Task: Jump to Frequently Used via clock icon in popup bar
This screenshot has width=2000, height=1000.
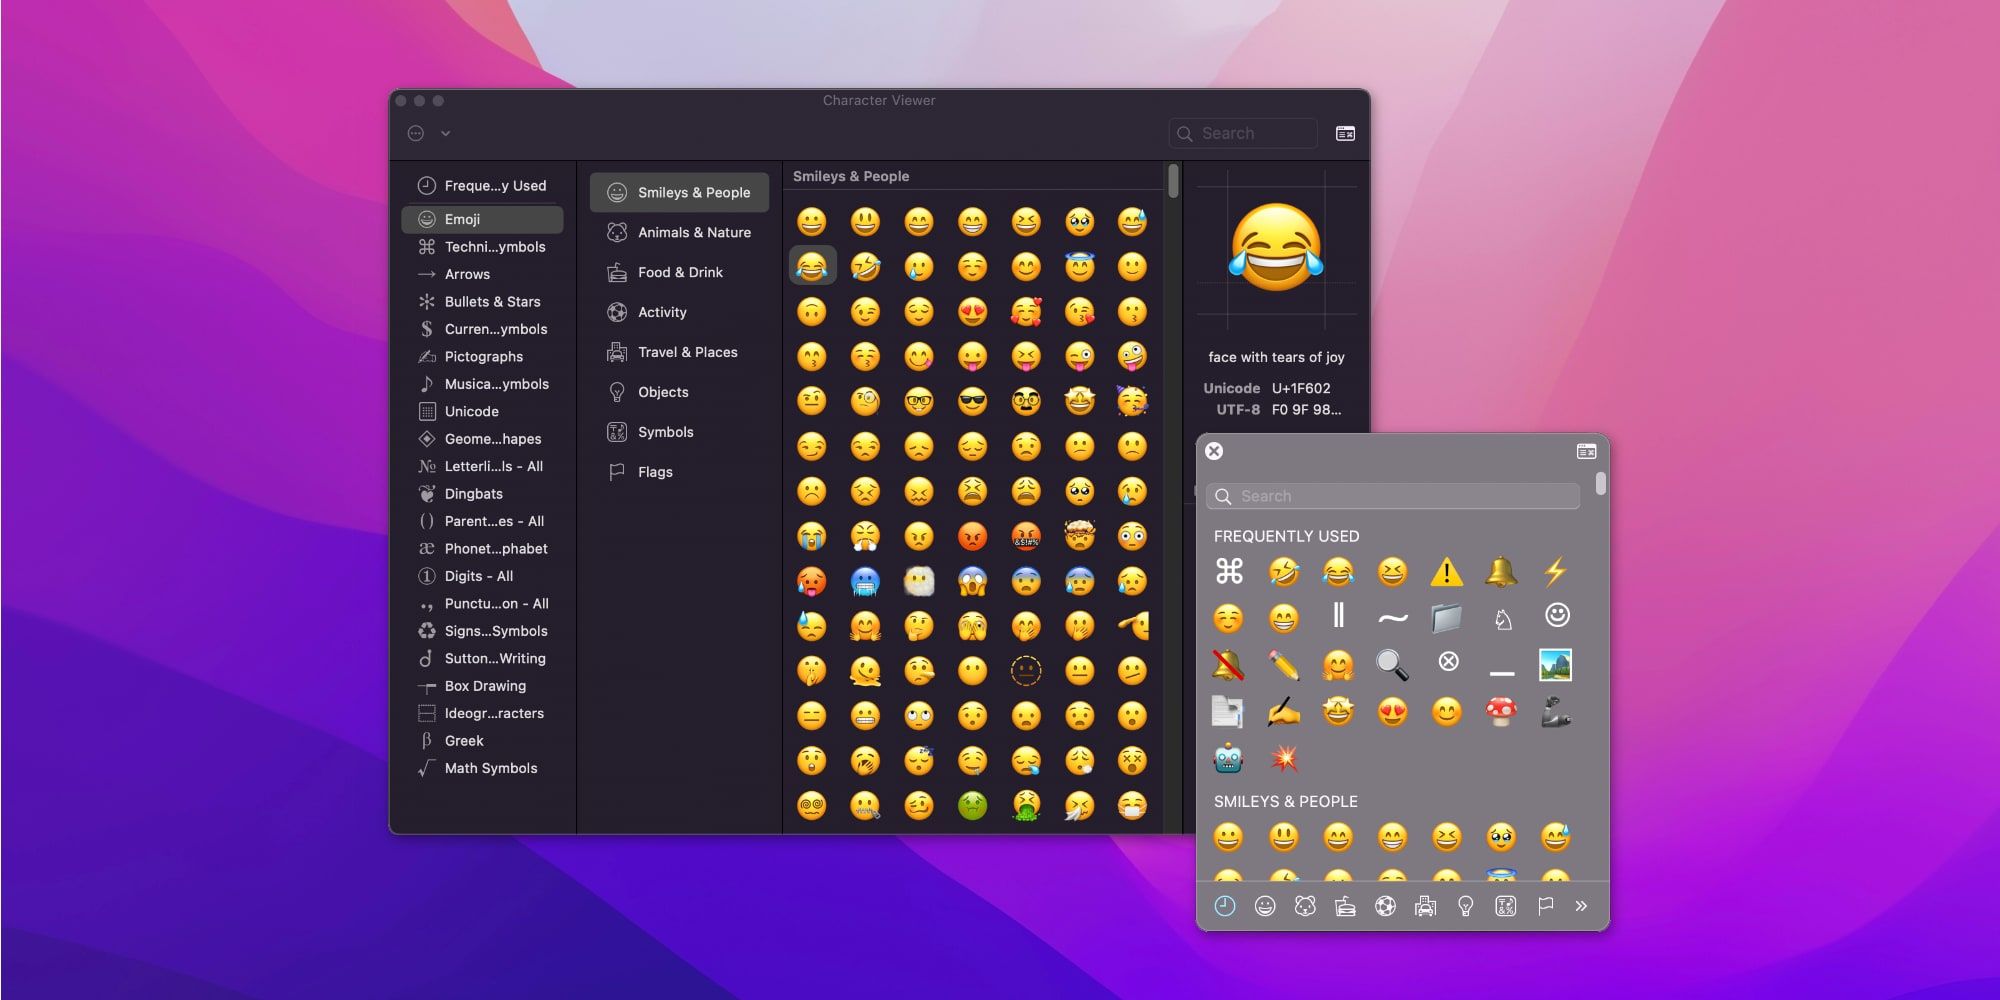Action: (x=1225, y=906)
